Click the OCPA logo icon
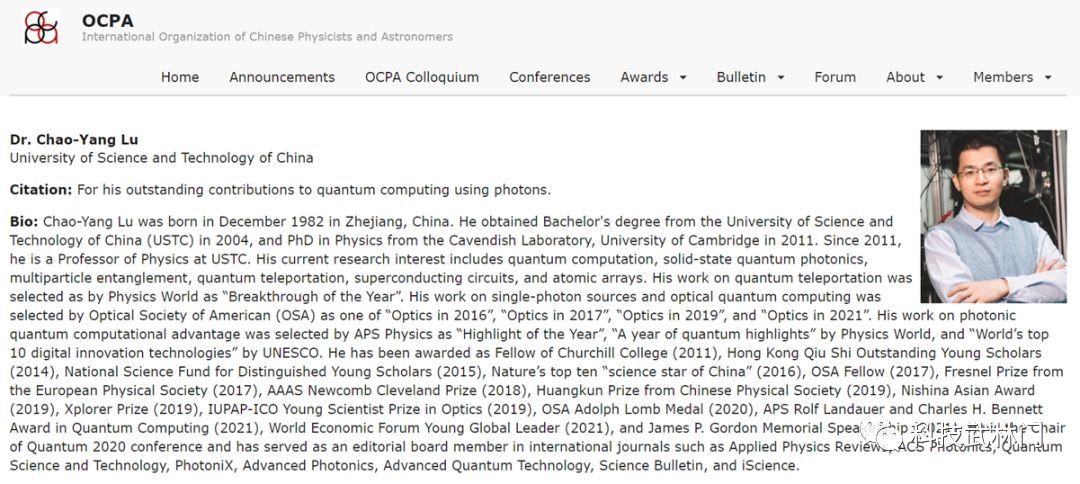The height and width of the screenshot is (484, 1080). [x=41, y=27]
